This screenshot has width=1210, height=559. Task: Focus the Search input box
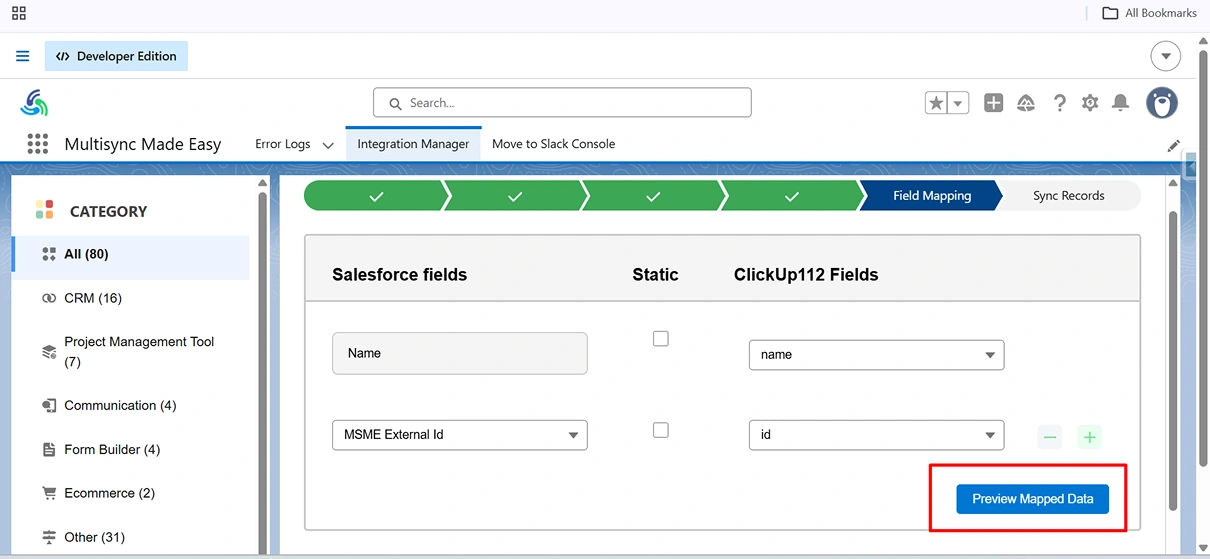(562, 102)
